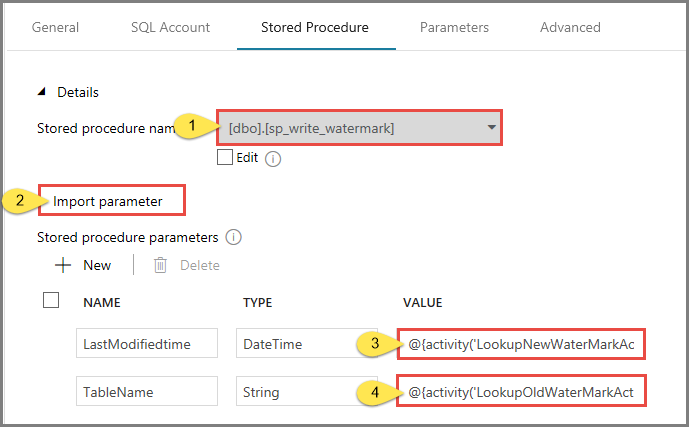Collapse the Details section triangle
This screenshot has height=427, width=689.
tap(42, 91)
